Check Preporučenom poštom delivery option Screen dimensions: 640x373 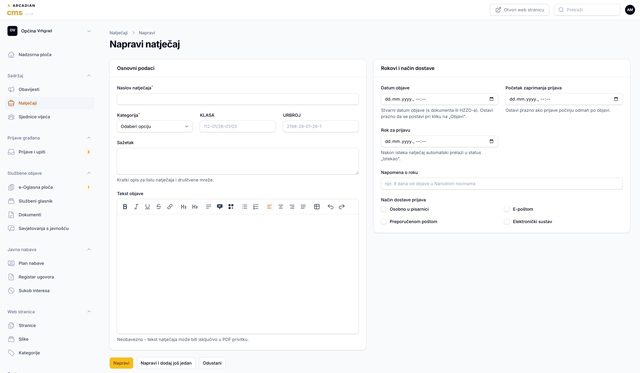[x=383, y=222]
